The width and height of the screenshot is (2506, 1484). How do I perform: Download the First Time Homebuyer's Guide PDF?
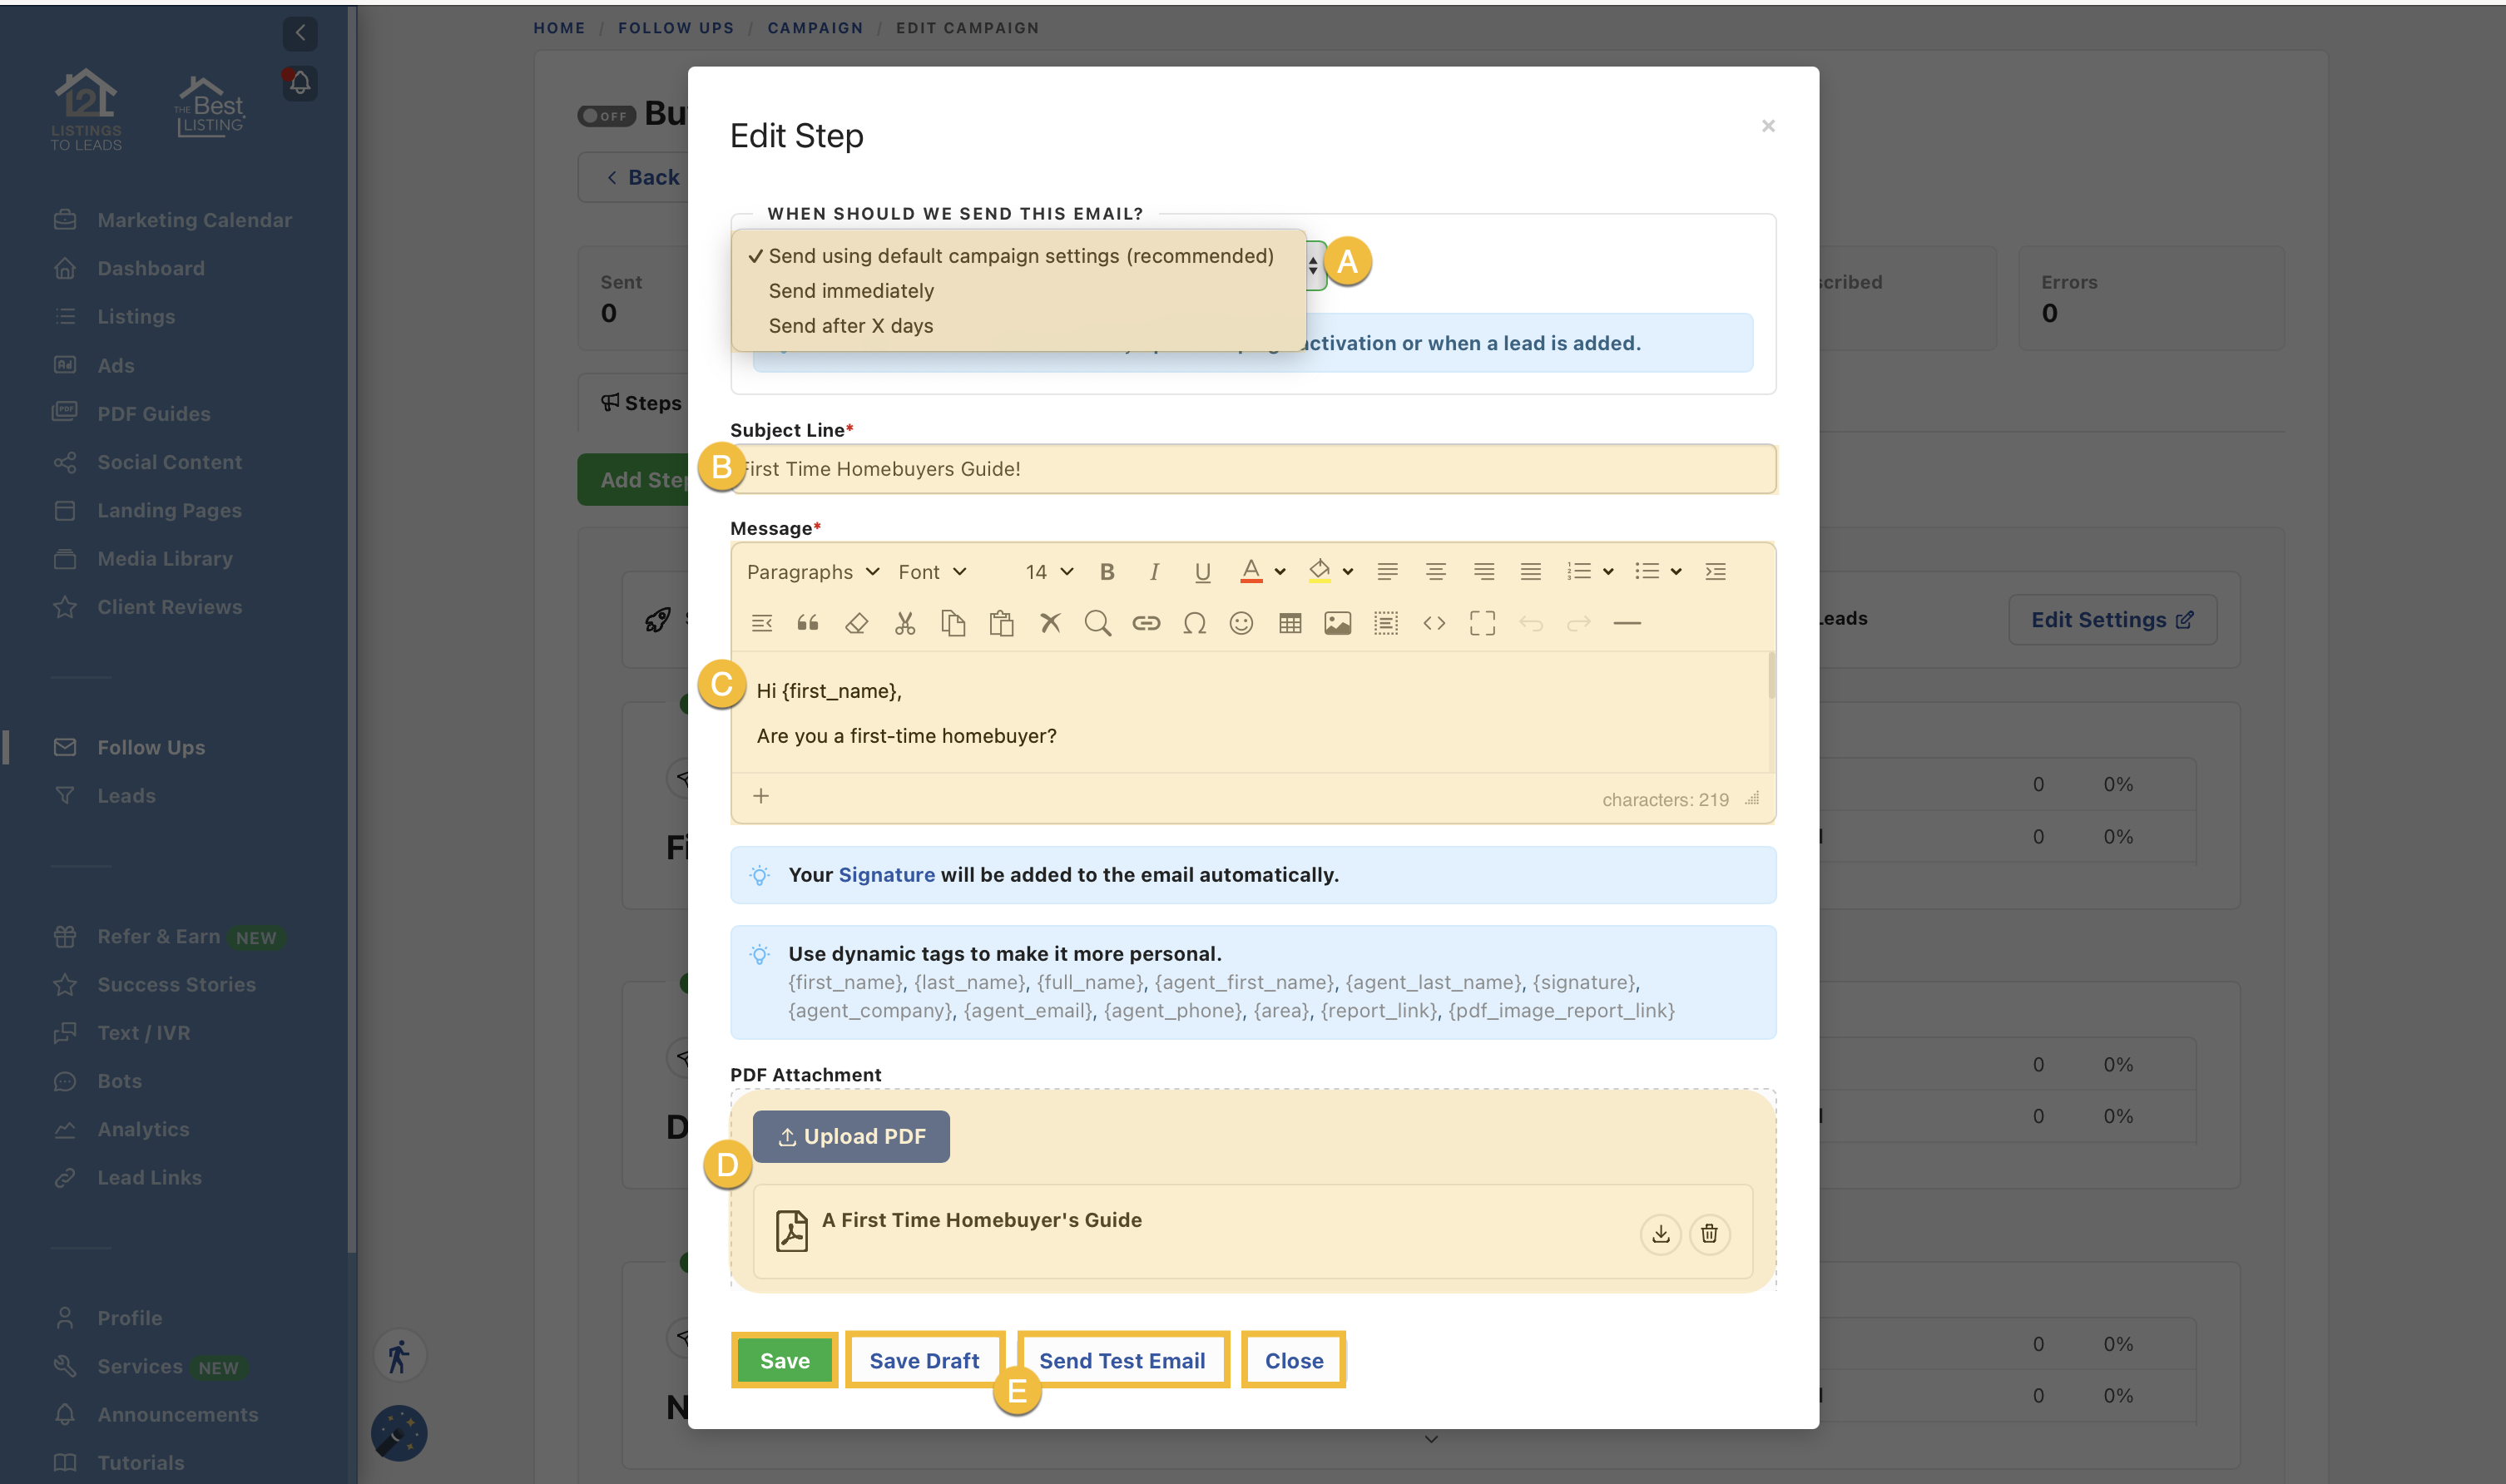tap(1660, 1234)
